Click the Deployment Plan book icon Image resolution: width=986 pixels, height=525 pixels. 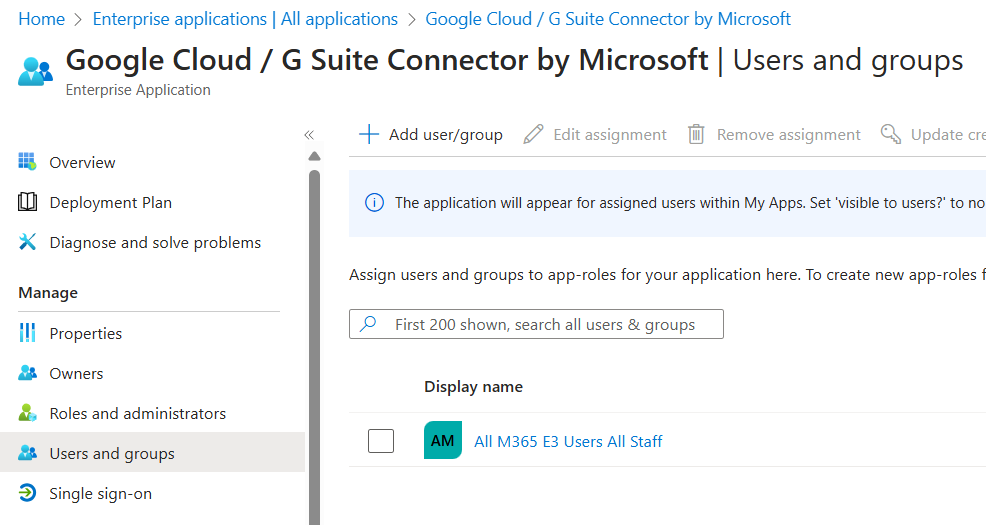click(x=27, y=202)
